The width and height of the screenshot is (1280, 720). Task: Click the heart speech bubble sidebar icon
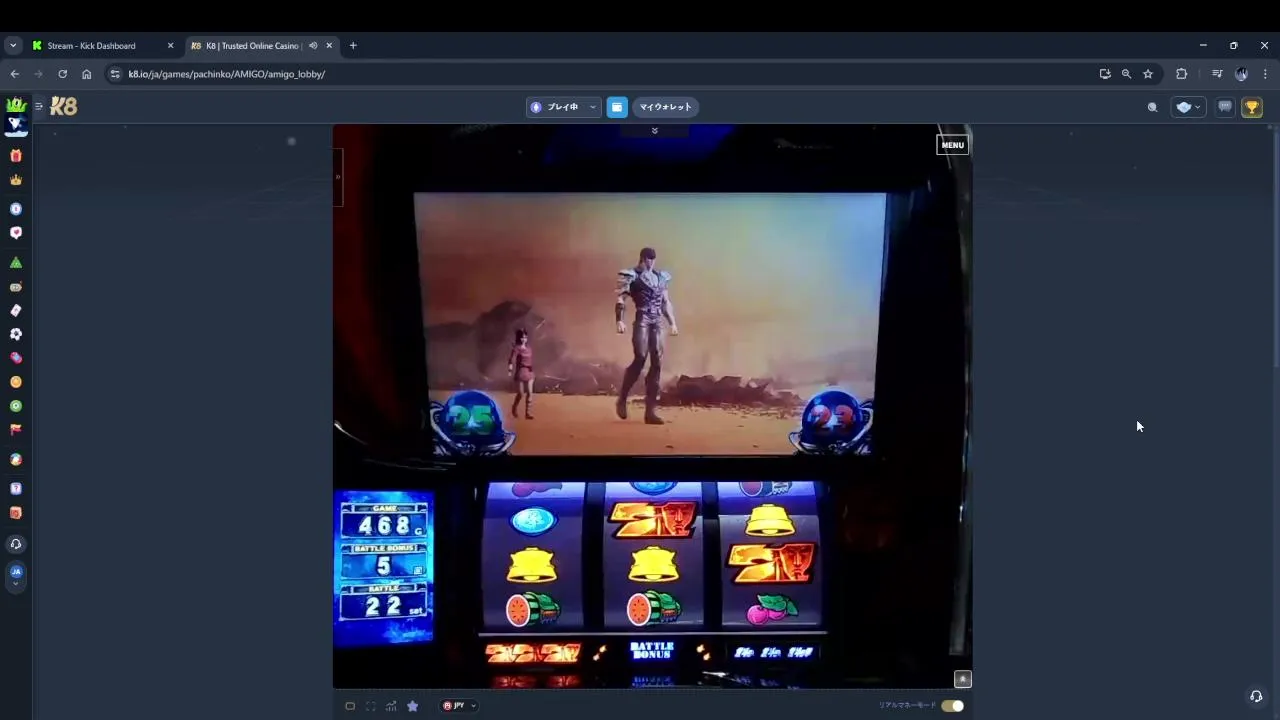click(x=16, y=233)
